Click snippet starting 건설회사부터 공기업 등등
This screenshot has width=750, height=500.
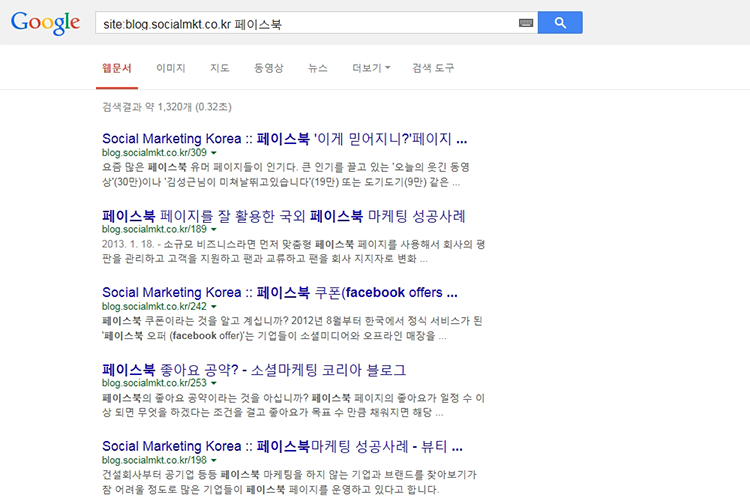tap(289, 482)
